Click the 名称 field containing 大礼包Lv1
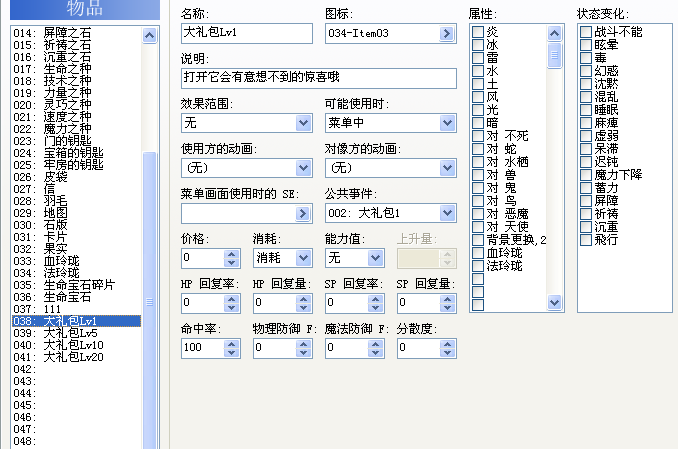 point(247,33)
